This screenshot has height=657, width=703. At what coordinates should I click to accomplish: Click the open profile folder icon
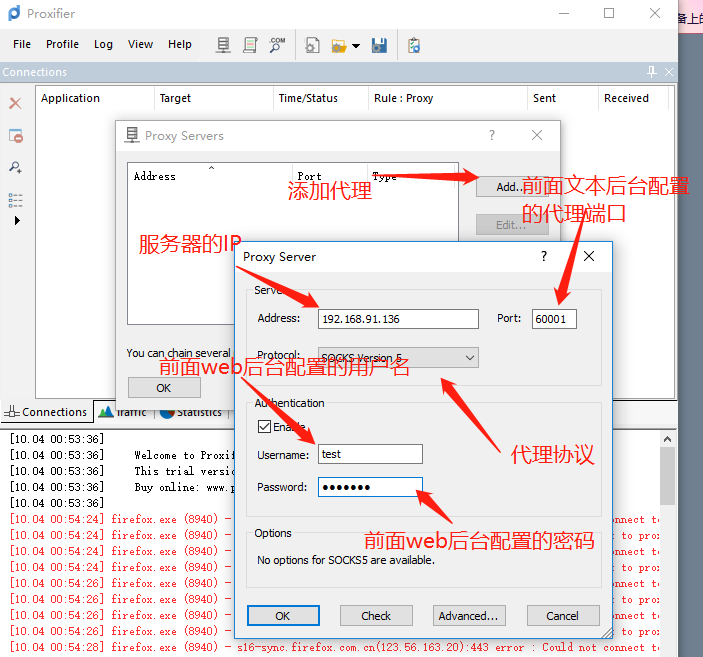(339, 46)
